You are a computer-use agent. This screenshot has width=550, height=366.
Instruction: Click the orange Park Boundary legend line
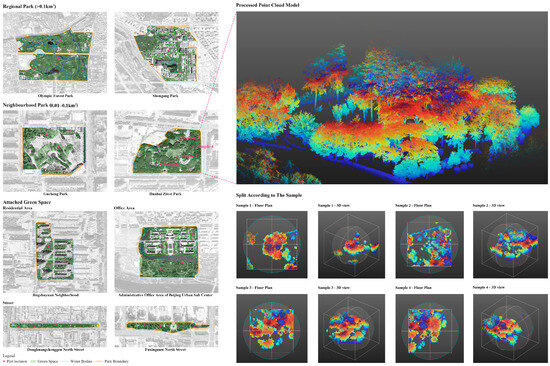point(99,361)
